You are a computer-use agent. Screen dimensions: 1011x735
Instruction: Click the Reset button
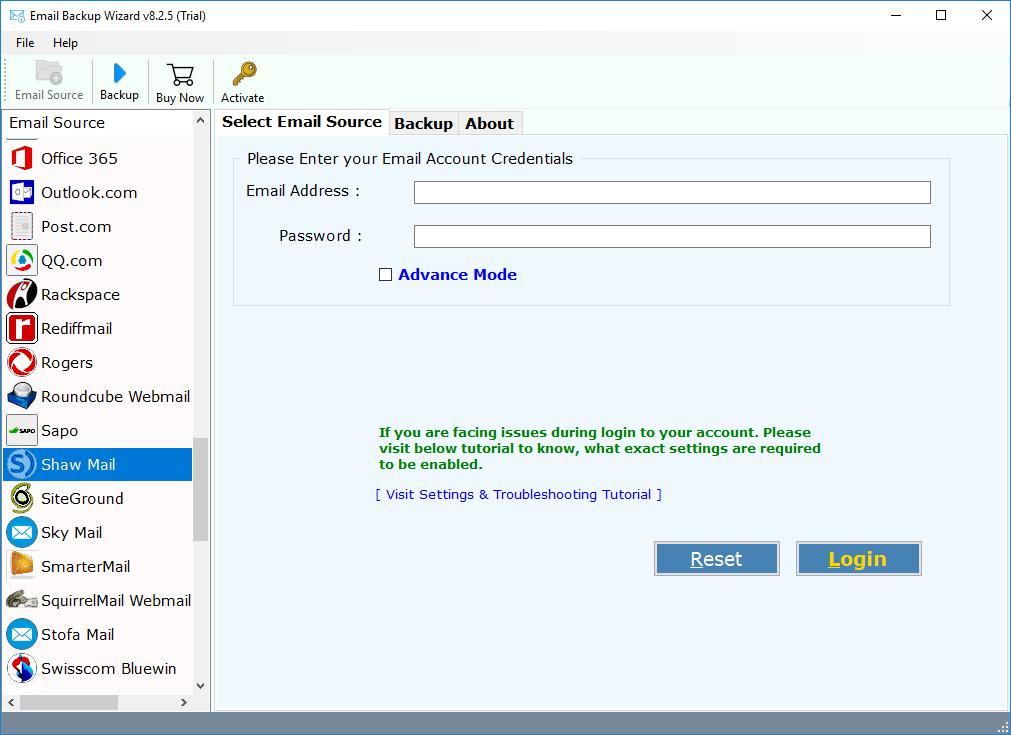pos(716,558)
